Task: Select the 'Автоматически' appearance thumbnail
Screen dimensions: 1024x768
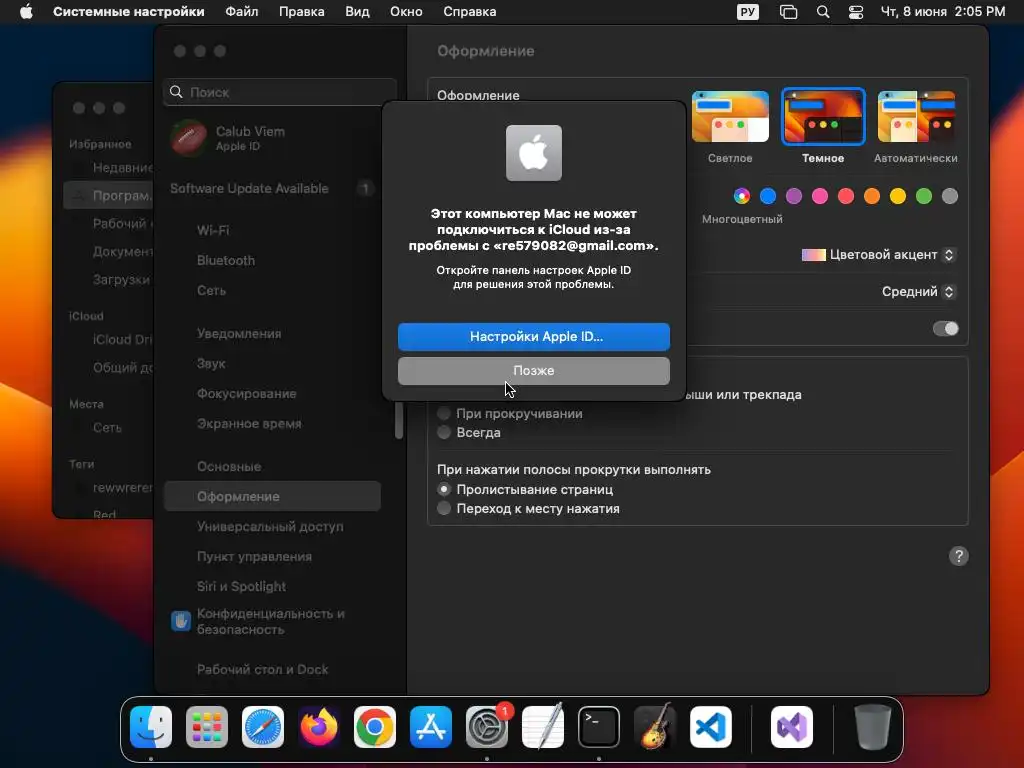Action: click(917, 116)
